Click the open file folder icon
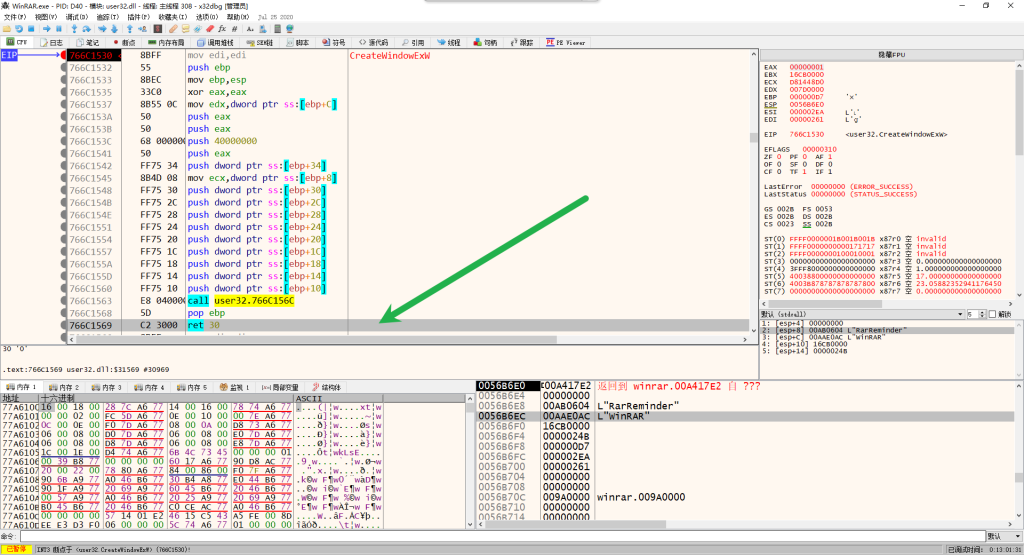This screenshot has height=555, width=1024. click(x=8, y=30)
